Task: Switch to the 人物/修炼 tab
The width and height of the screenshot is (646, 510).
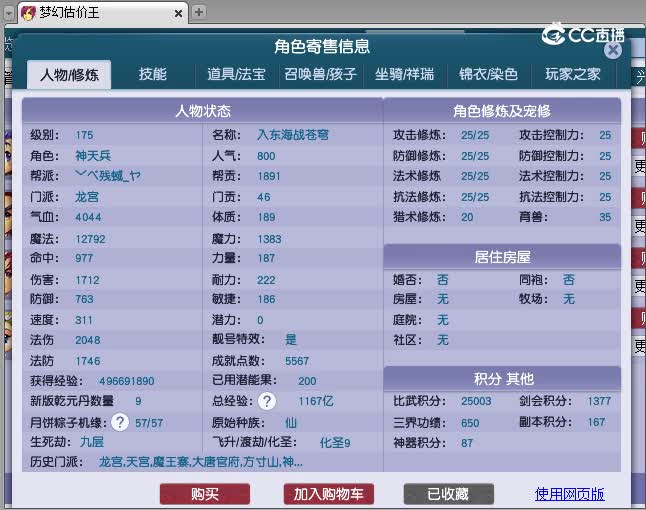Action: [x=69, y=75]
